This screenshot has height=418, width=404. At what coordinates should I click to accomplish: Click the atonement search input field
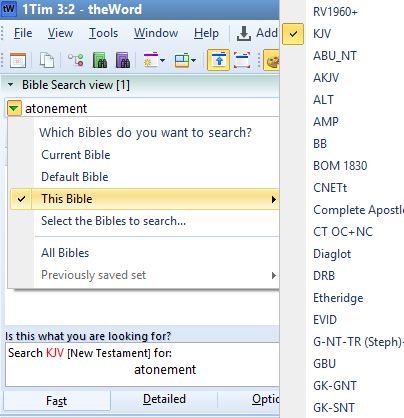pos(150,108)
